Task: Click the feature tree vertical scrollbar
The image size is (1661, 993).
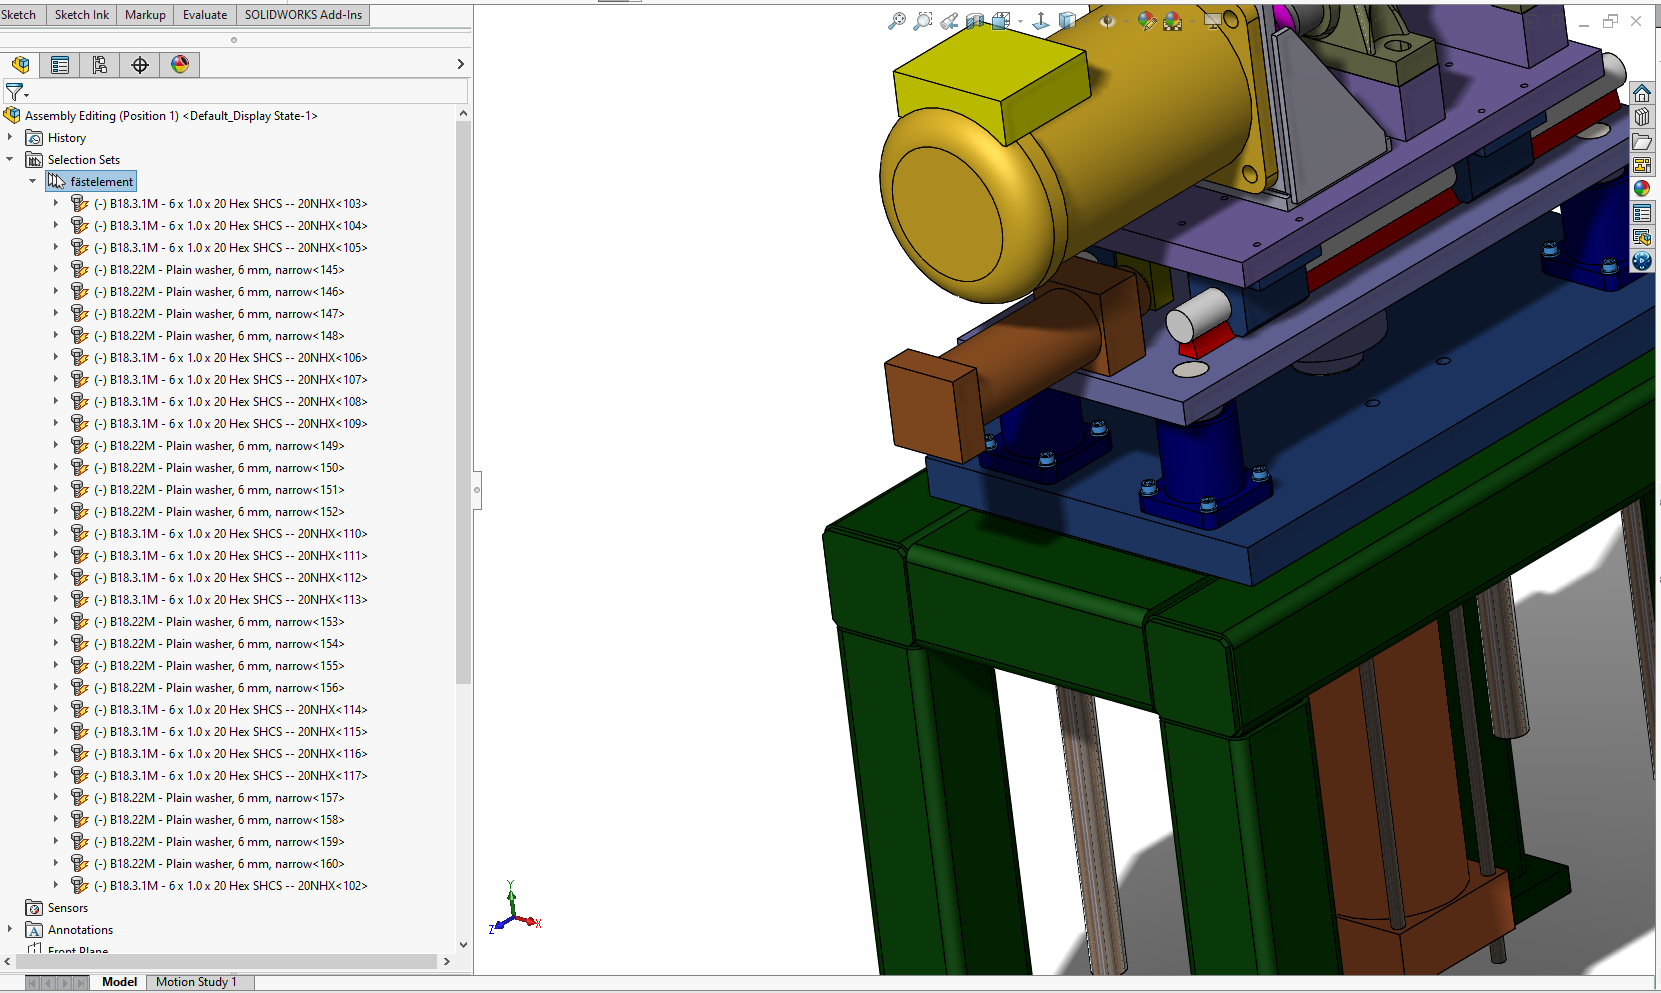Action: pyautogui.click(x=463, y=400)
